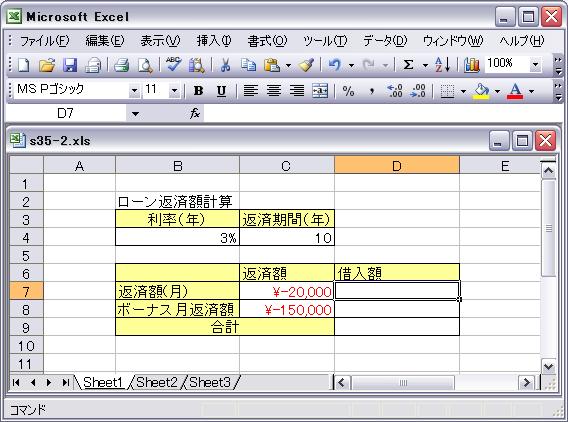
Task: Expand the Name Box dropdown arrow
Action: (x=135, y=114)
